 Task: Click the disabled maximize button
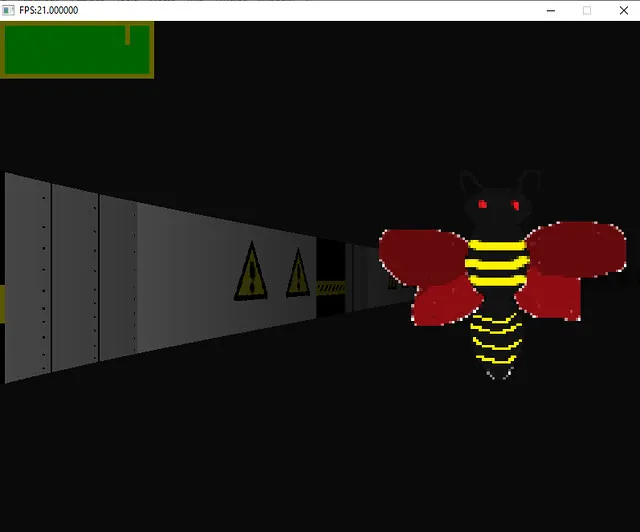coord(587,11)
